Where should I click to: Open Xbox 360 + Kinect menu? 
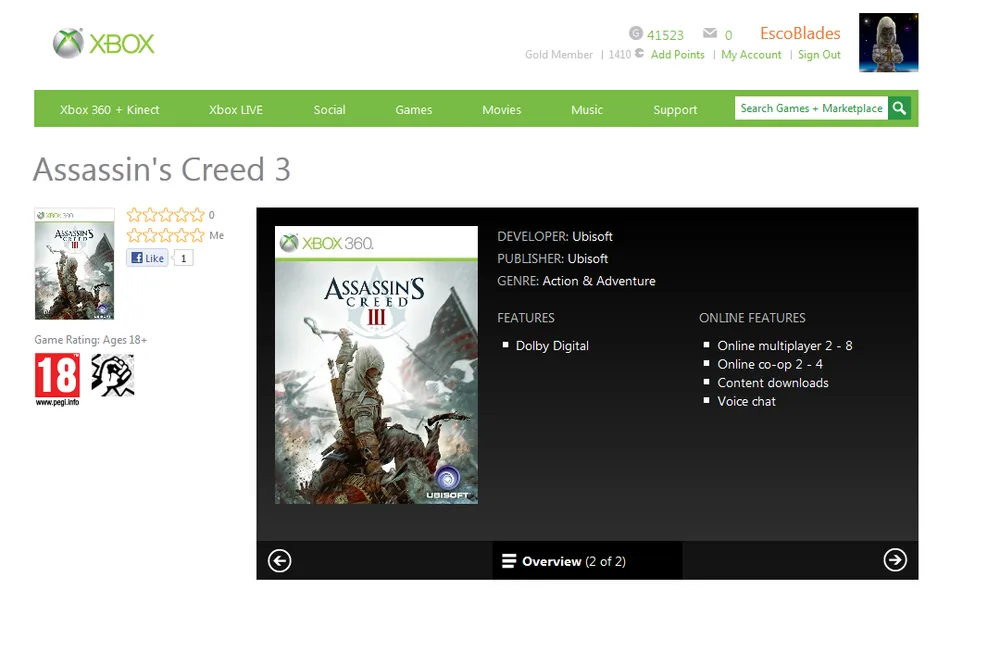110,110
